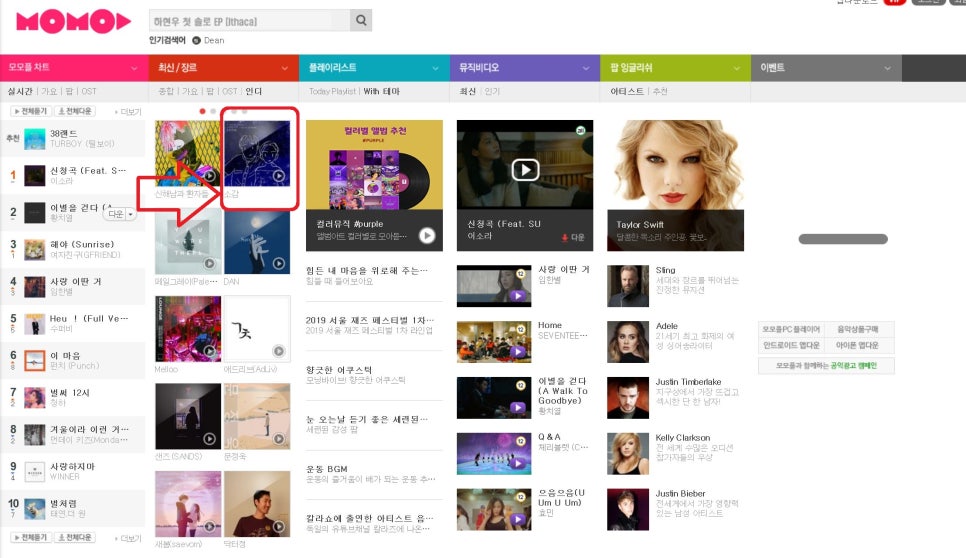Open recommended song 38랜드 by TURBOY
The width and height of the screenshot is (966, 558).
coord(63,134)
